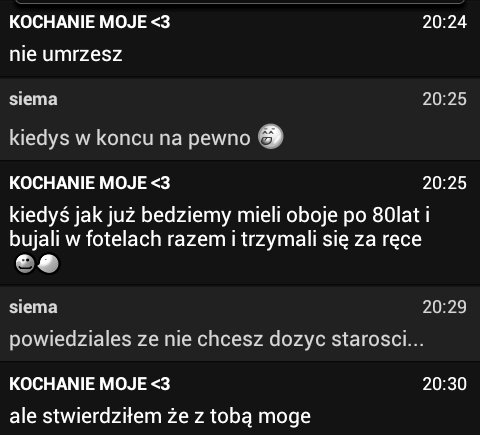Tap the 20:25 timestamp on siema's message
Viewport: 480px width, 435px height.
[444, 99]
